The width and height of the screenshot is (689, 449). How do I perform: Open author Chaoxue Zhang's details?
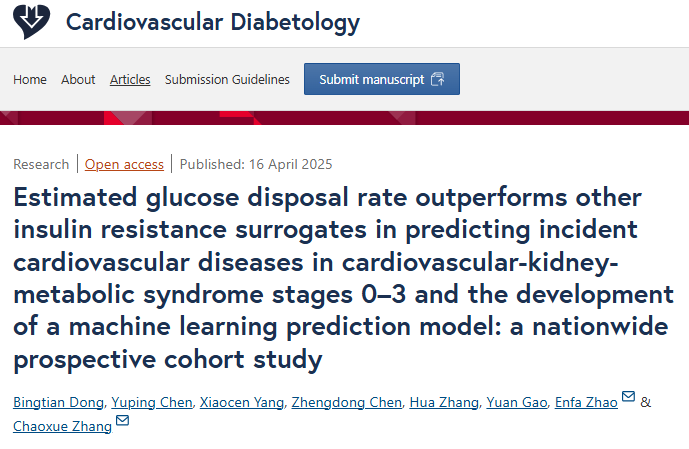coord(62,426)
